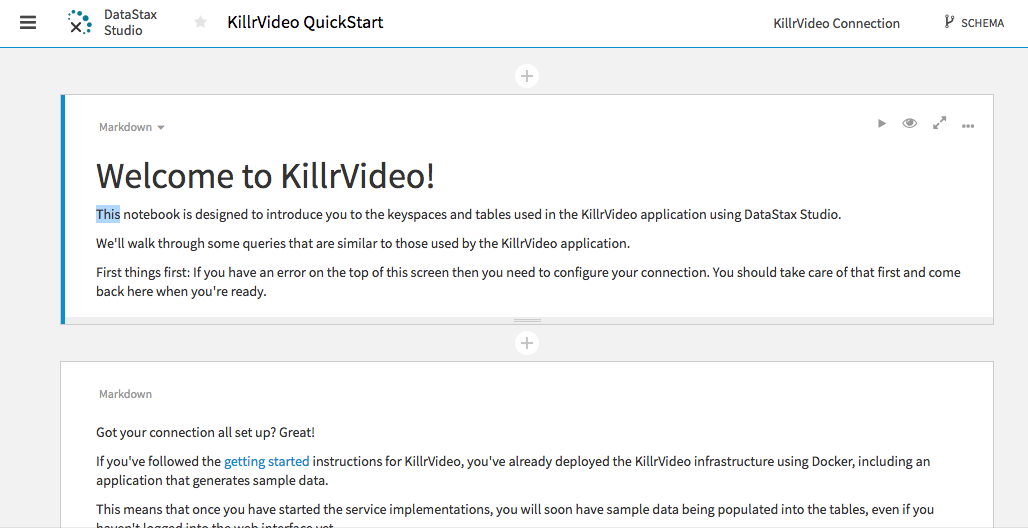Click the DataStax Studio logo
Image resolution: width=1028 pixels, height=528 pixels.
tap(113, 22)
